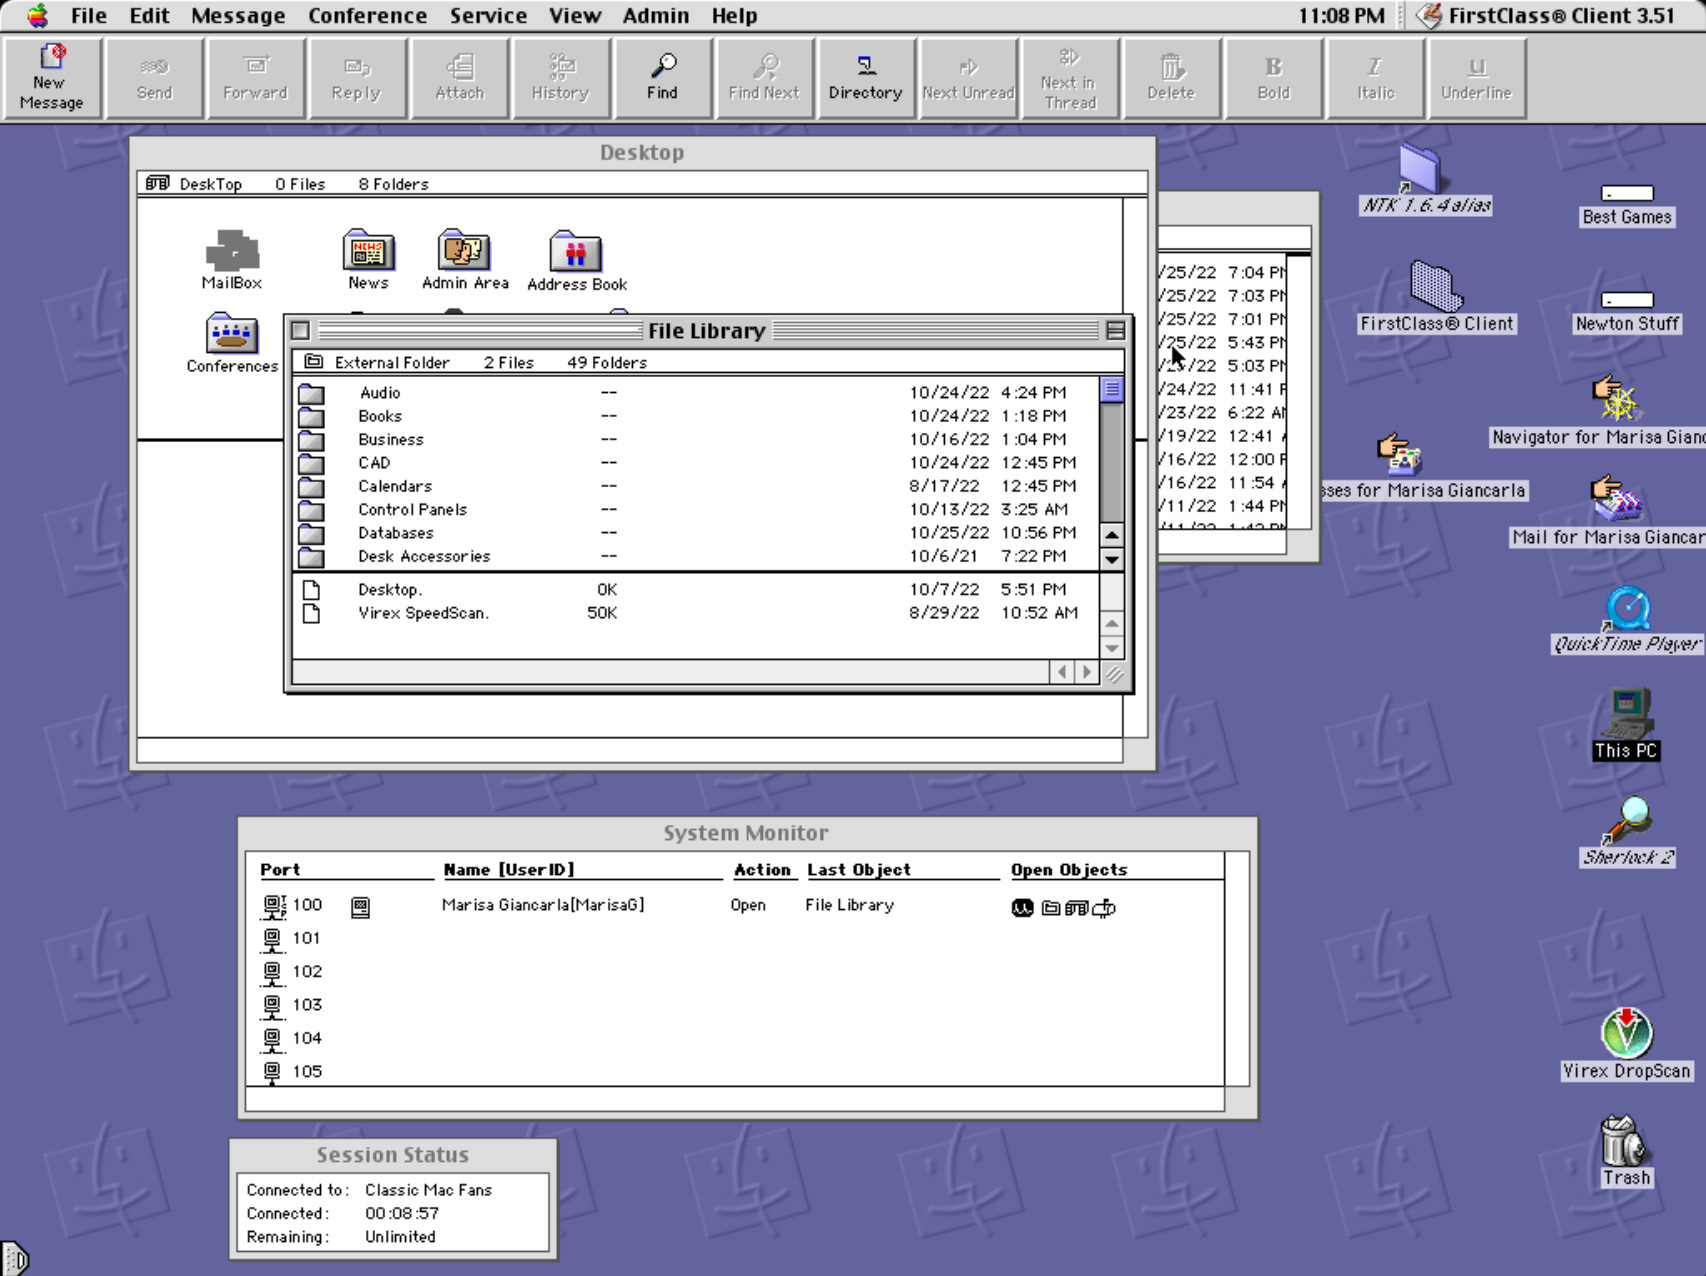Image resolution: width=1706 pixels, height=1276 pixels.
Task: Open the File menu
Action: tap(88, 15)
